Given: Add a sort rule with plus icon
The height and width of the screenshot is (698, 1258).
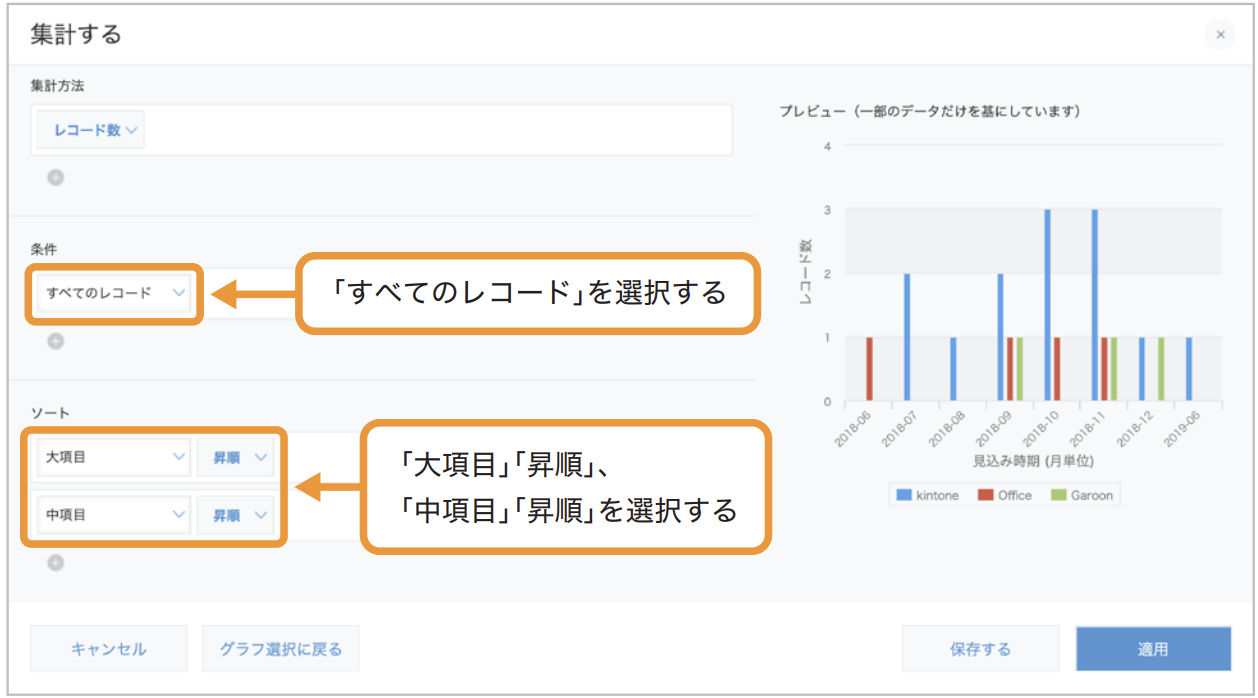Looking at the screenshot, I should [56, 562].
